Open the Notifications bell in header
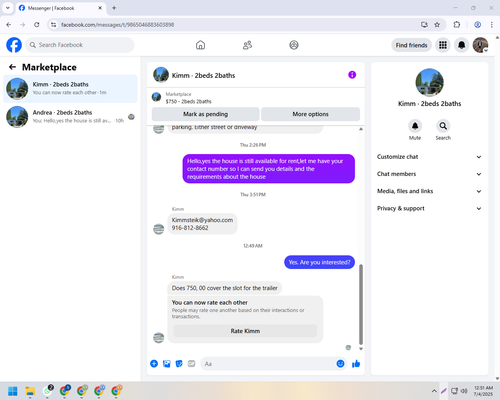The width and height of the screenshot is (500, 400). [x=462, y=45]
